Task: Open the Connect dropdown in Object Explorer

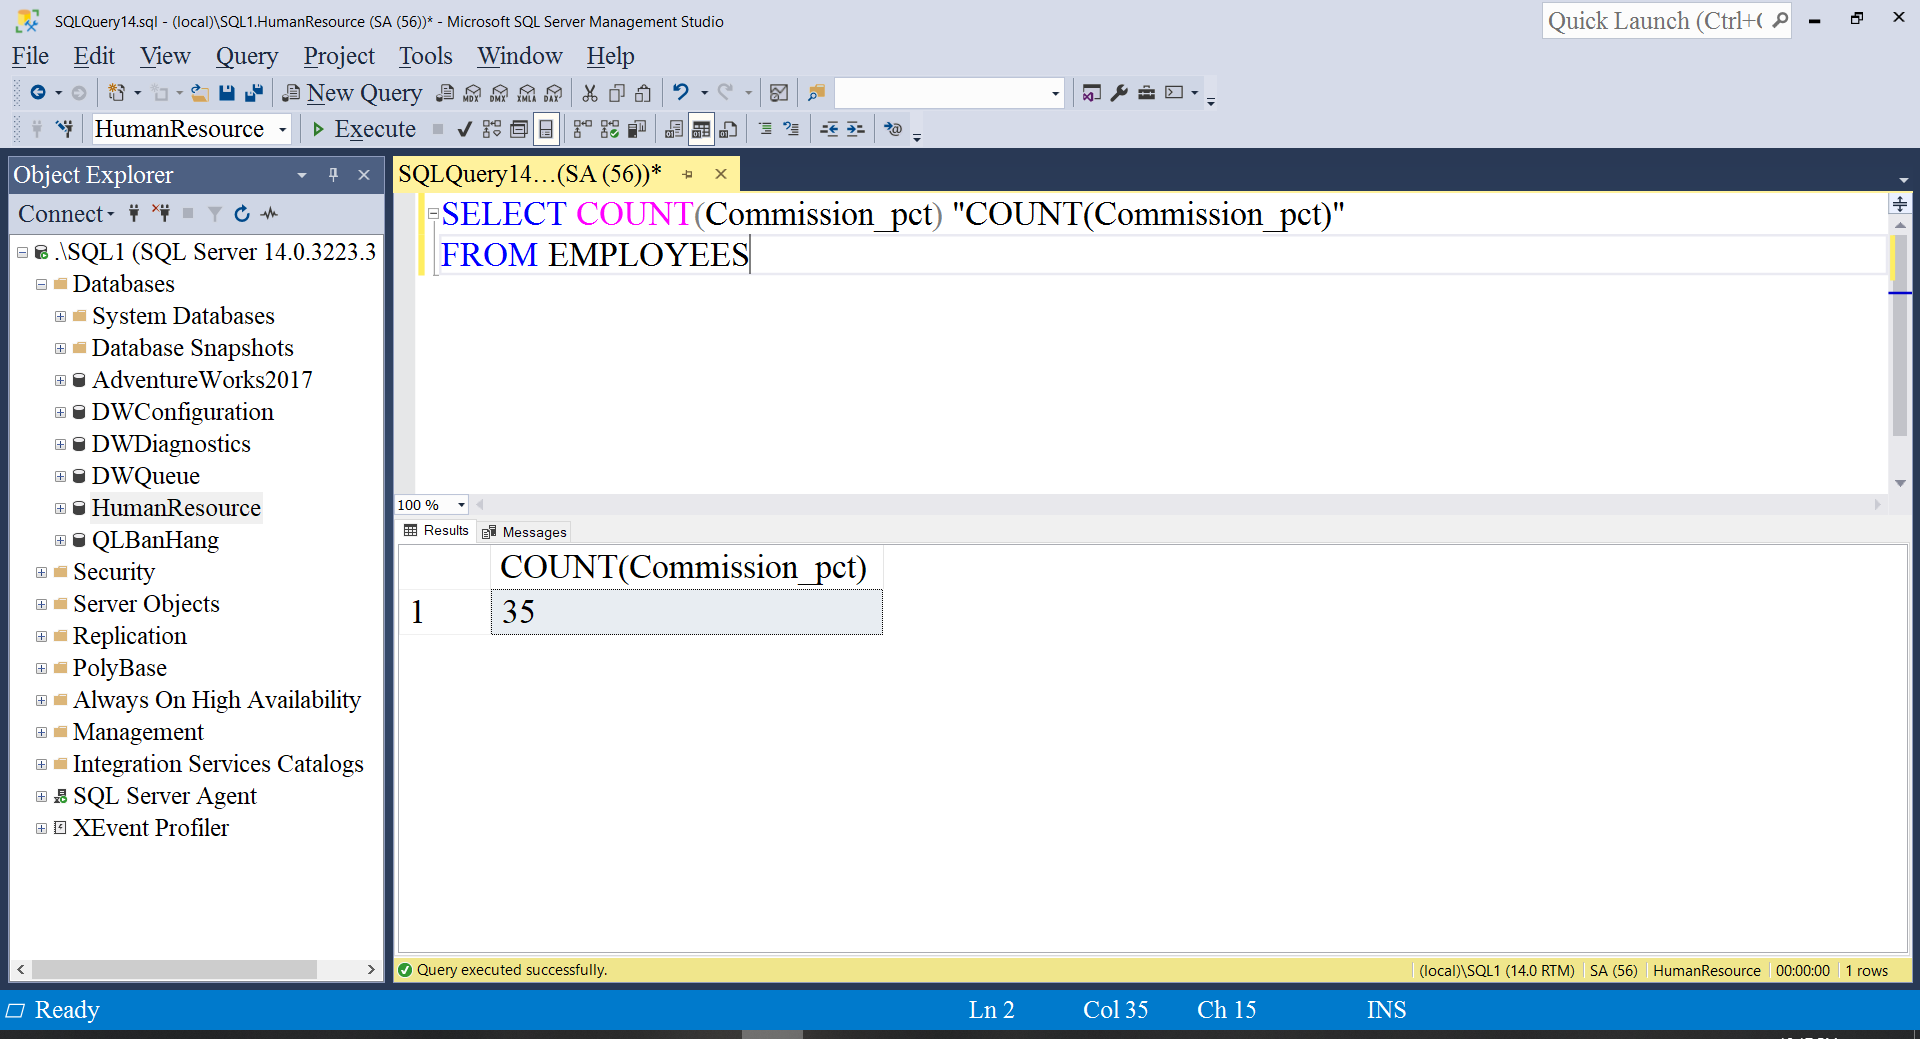Action: pyautogui.click(x=66, y=214)
